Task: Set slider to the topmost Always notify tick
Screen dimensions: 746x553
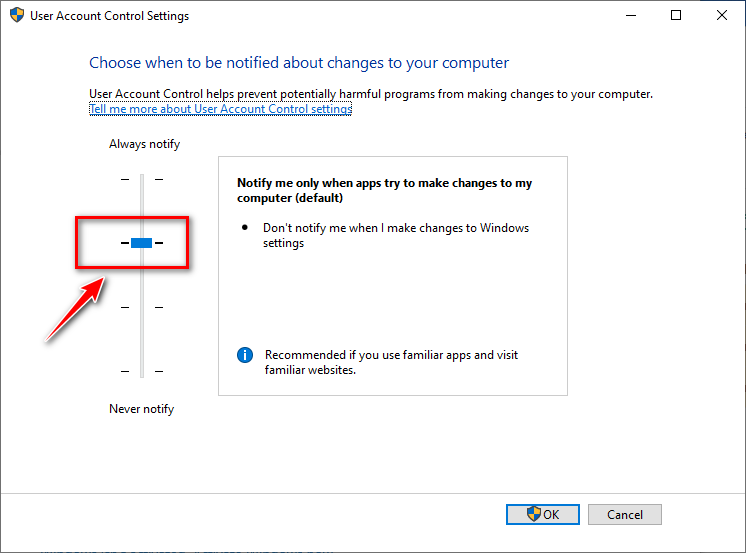Action: (x=141, y=179)
